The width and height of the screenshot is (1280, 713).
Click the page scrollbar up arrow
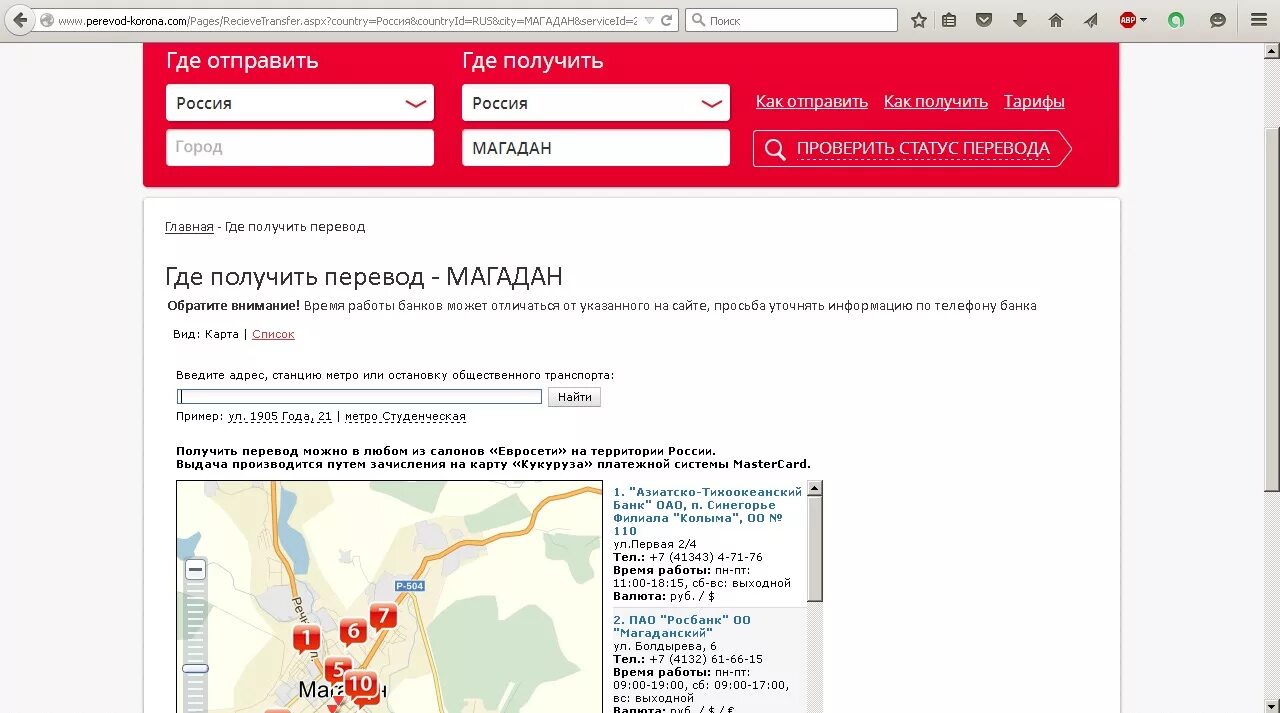[1272, 49]
